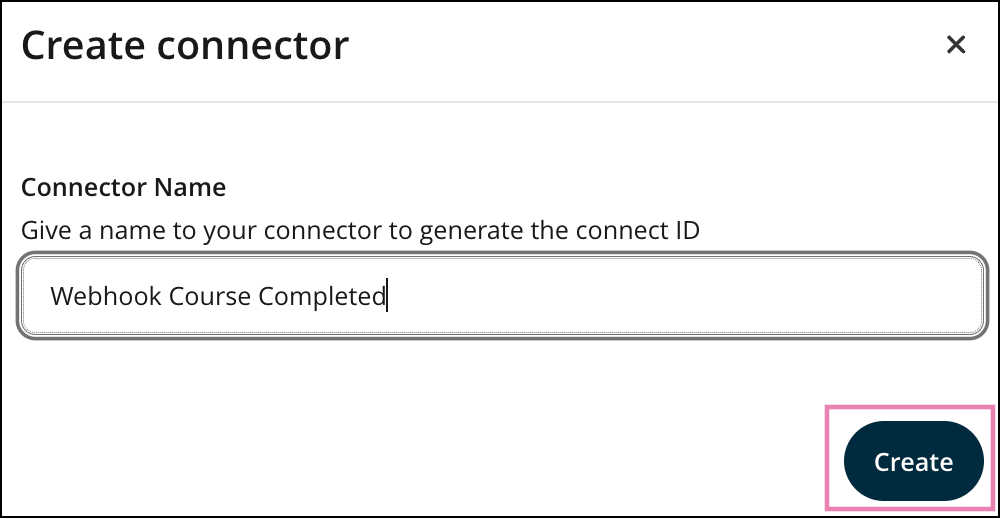
Task: Close the Create connector dialog
Action: (956, 45)
